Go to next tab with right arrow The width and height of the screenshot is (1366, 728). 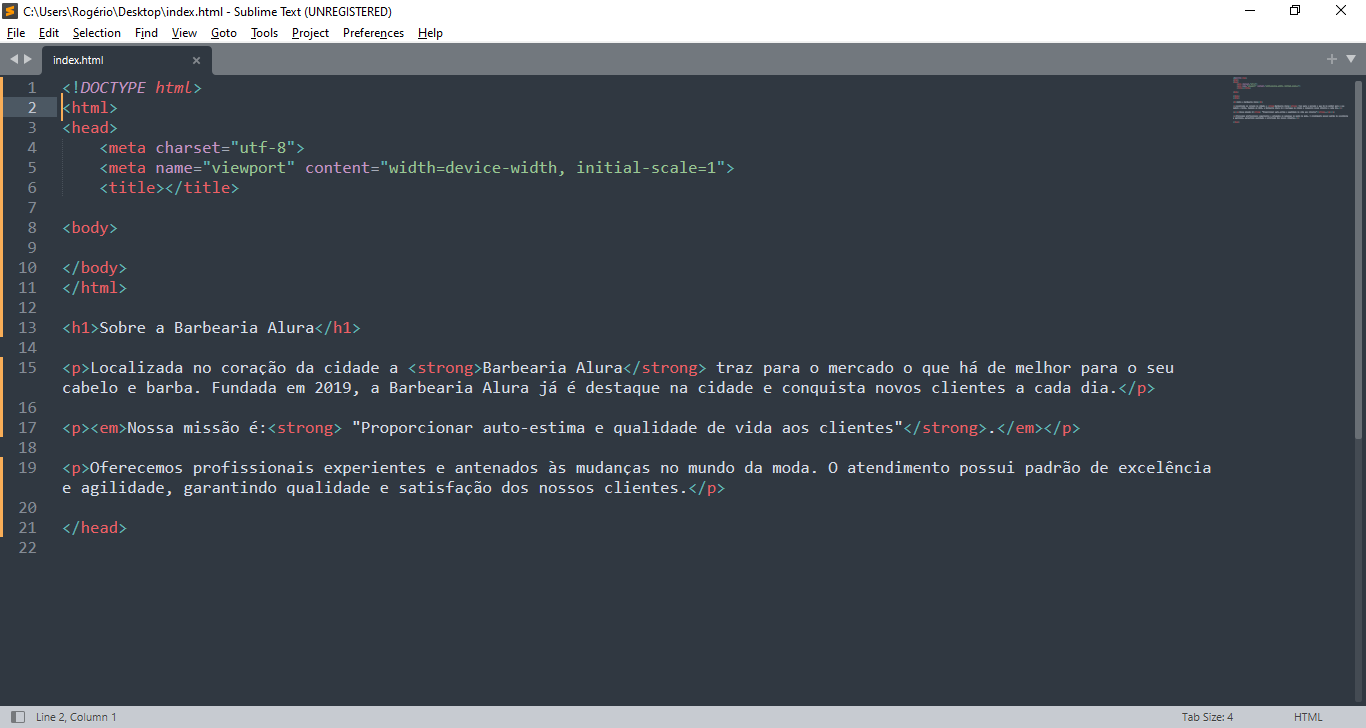[28, 59]
